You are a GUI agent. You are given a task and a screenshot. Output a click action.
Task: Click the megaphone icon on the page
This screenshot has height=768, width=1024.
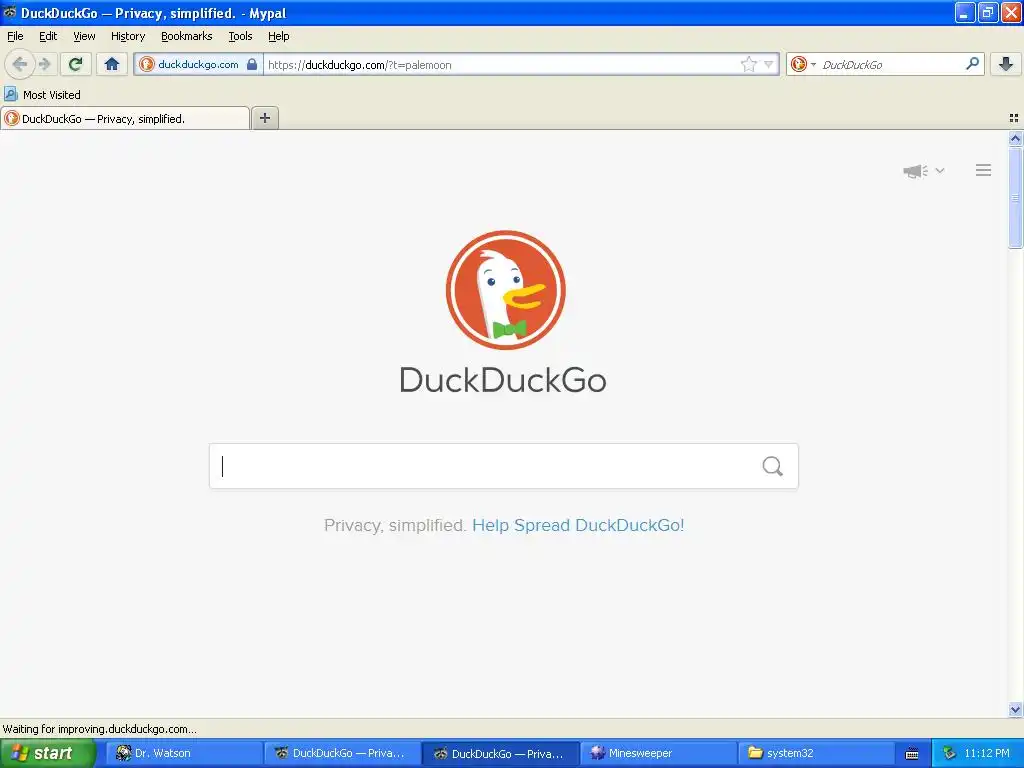click(x=915, y=170)
